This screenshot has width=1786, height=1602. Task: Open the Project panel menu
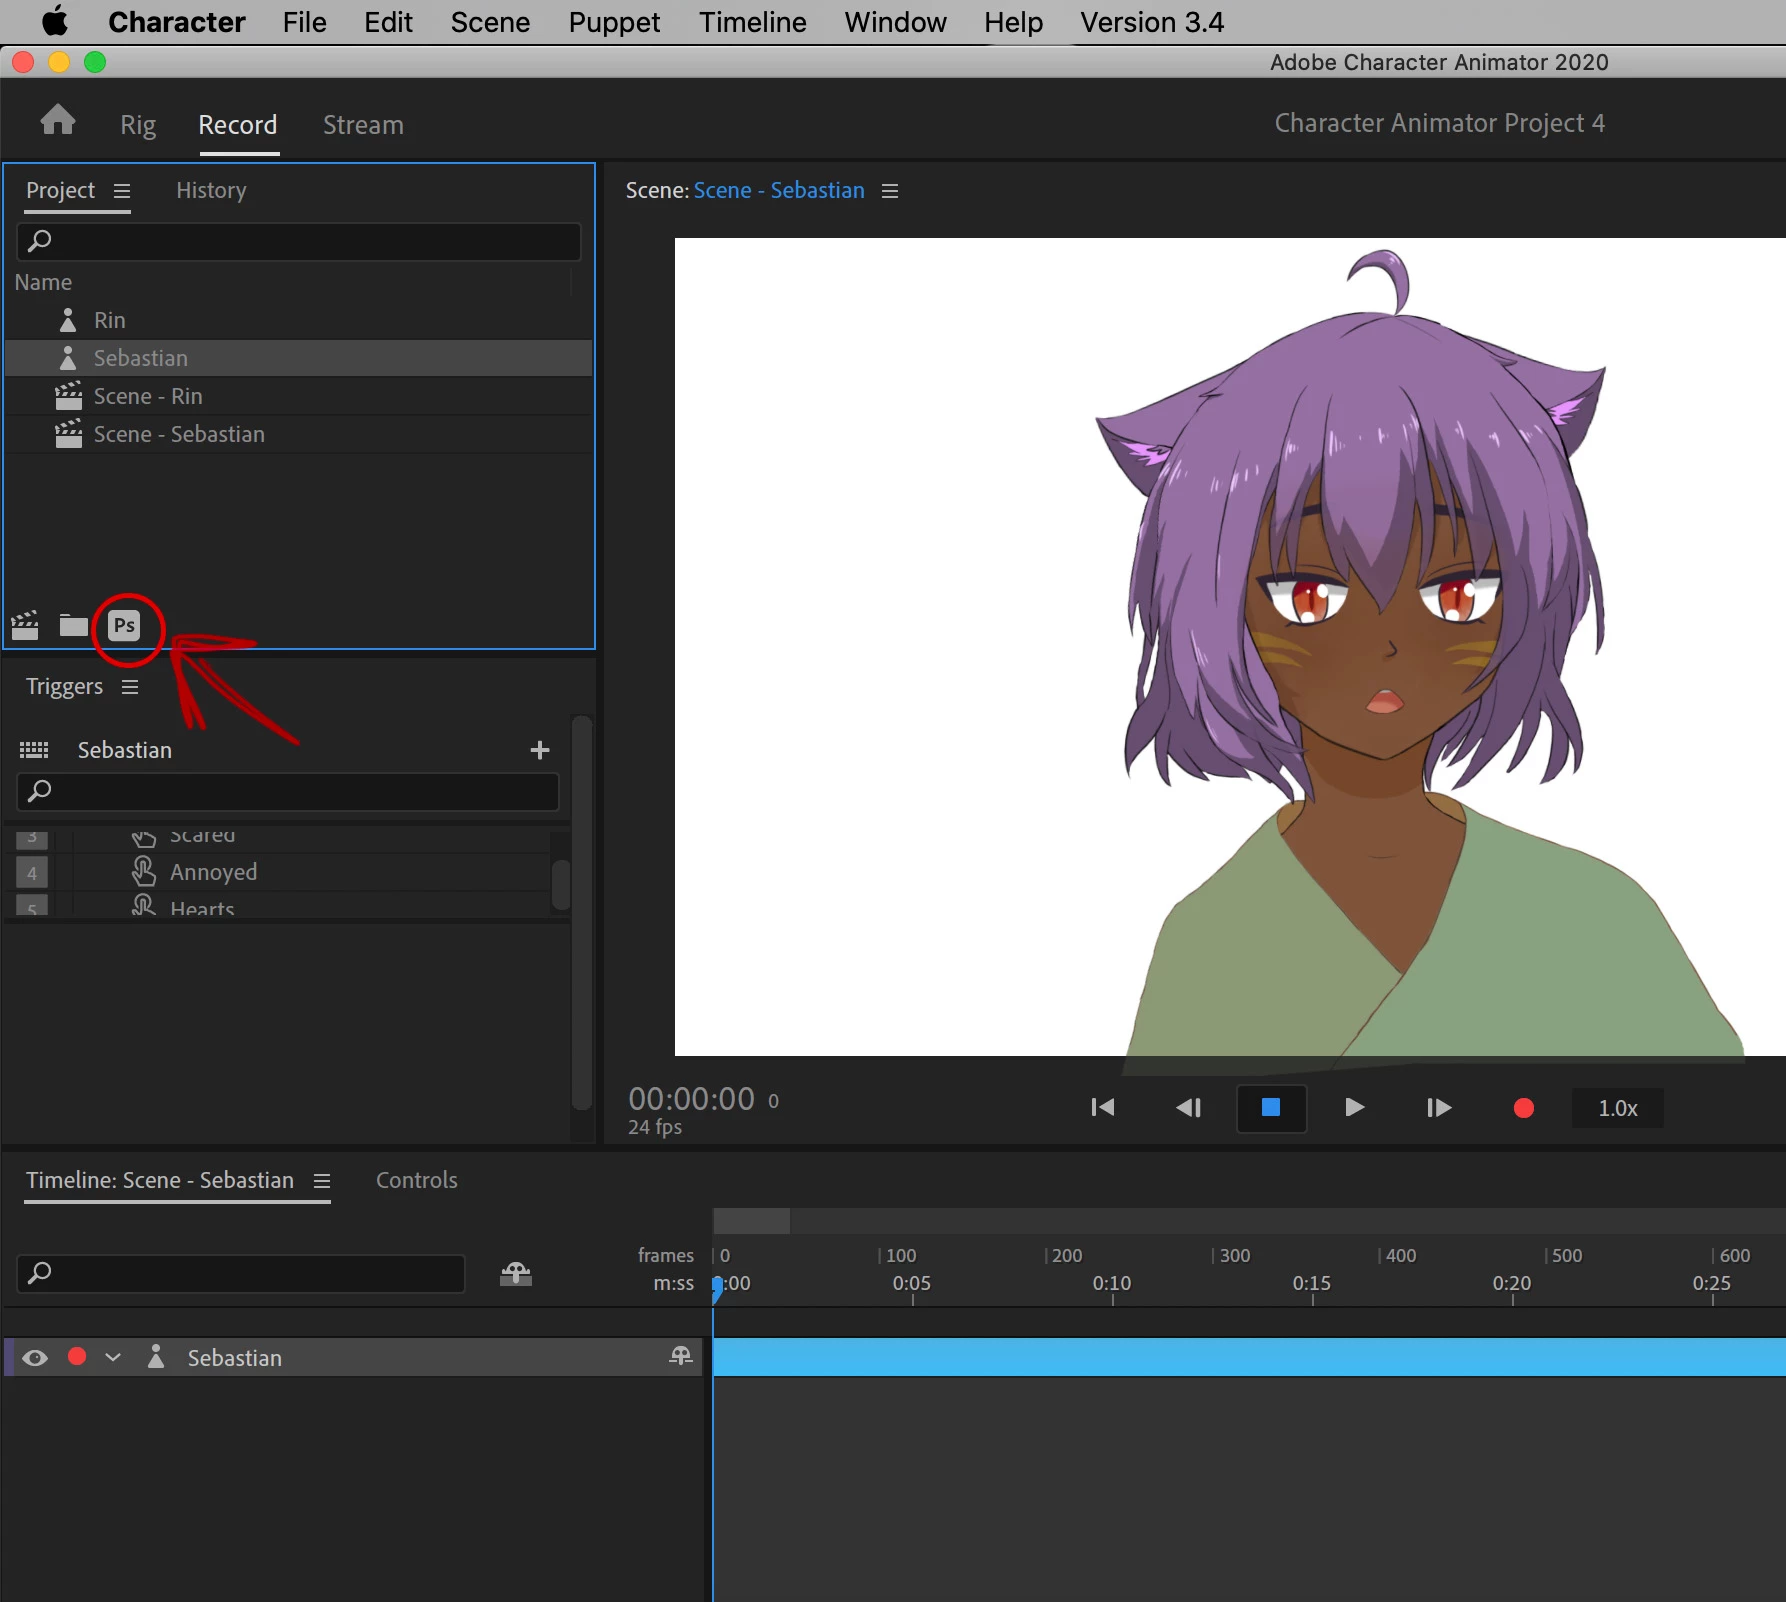(x=122, y=191)
